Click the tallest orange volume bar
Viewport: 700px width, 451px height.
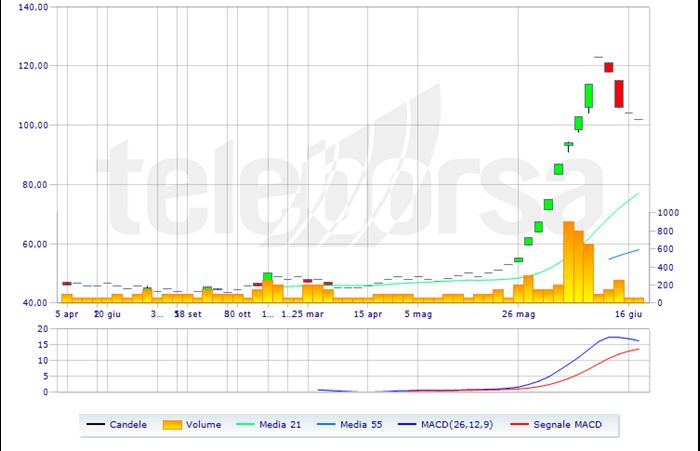coord(568,262)
